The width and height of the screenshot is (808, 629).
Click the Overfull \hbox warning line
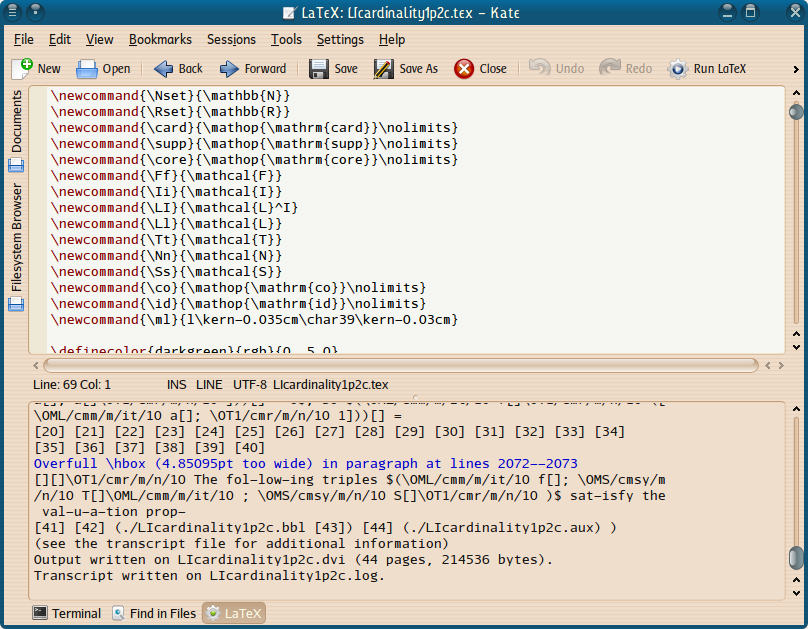(306, 464)
